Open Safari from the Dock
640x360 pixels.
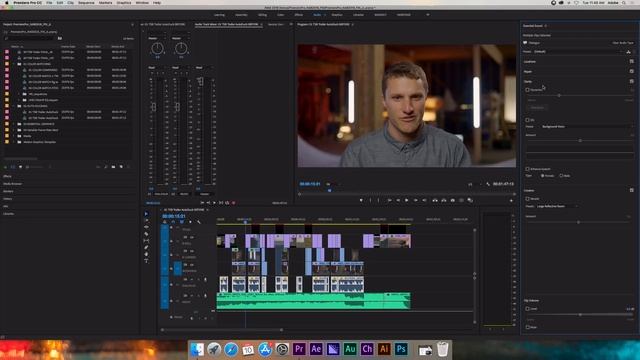tap(231, 349)
